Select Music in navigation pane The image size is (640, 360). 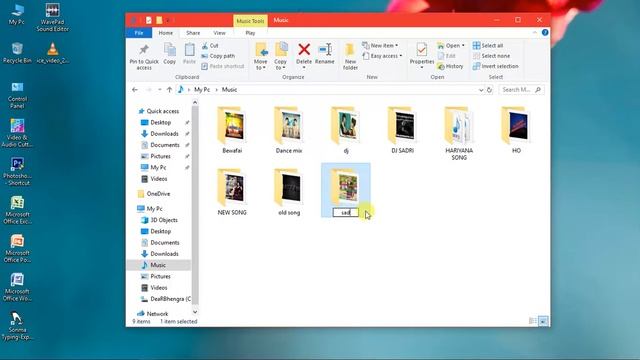point(158,265)
